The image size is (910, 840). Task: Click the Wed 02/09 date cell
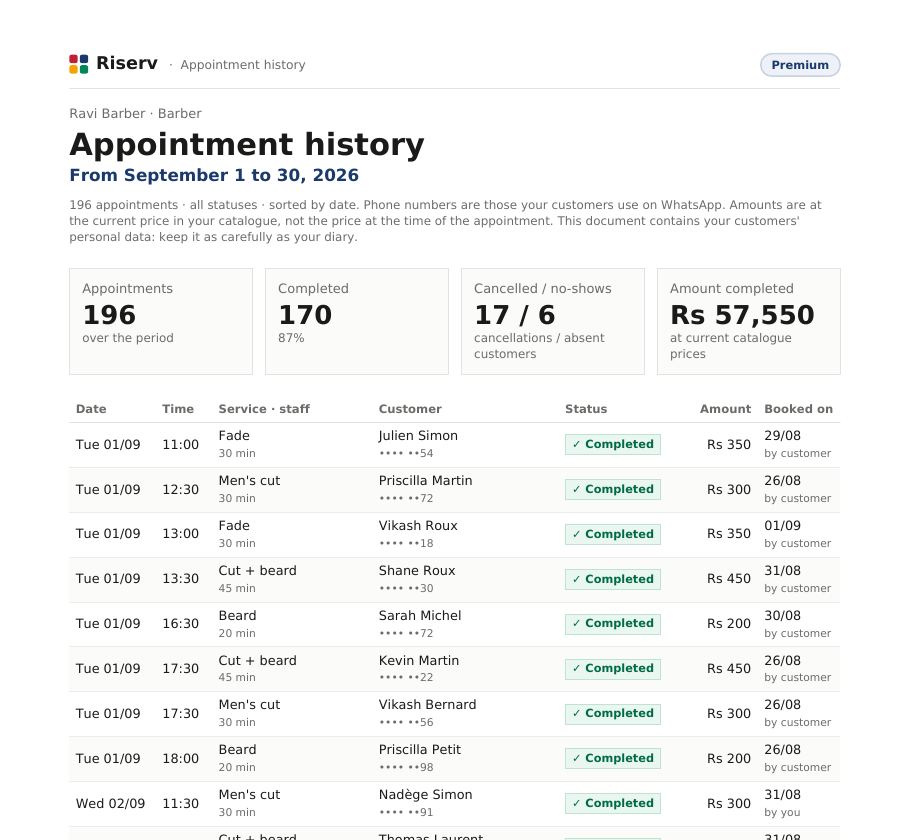pyautogui.click(x=110, y=803)
